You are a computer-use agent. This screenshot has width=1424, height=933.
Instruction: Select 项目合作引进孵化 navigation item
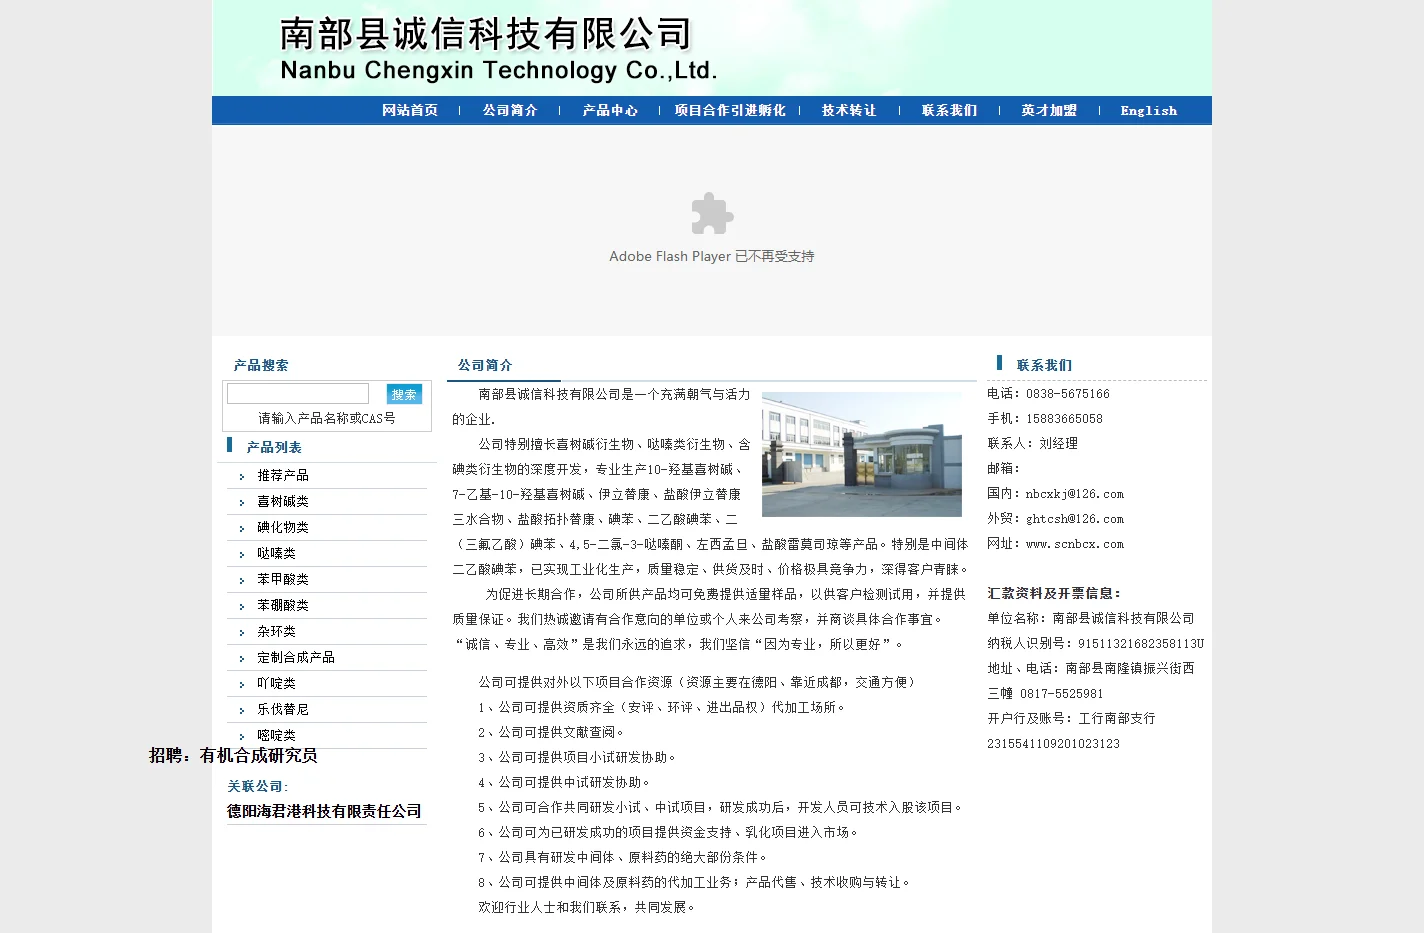tap(730, 111)
